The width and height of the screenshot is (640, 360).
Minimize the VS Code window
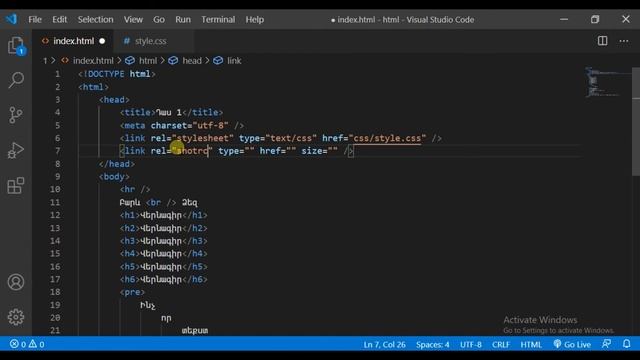564,19
